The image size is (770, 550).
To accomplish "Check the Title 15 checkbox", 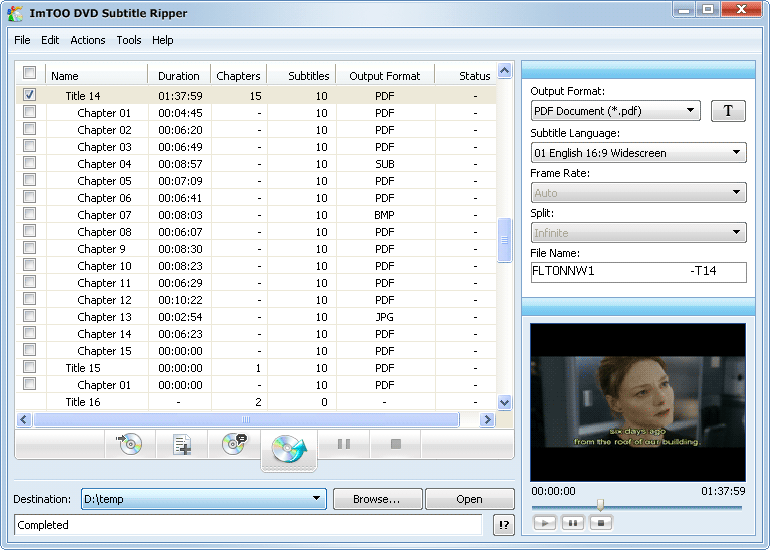I will pos(29,367).
